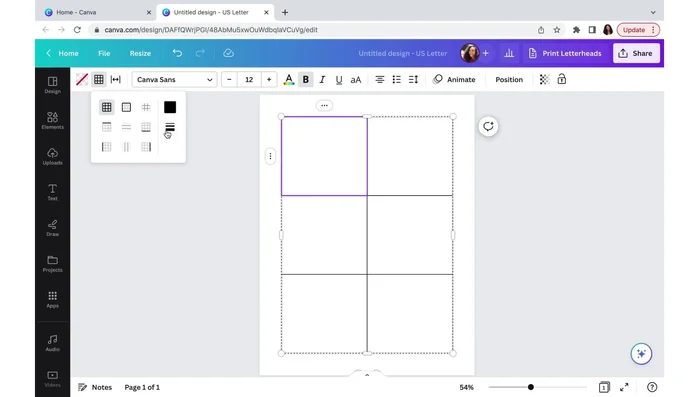
Task: Toggle italic formatting
Action: [322, 80]
